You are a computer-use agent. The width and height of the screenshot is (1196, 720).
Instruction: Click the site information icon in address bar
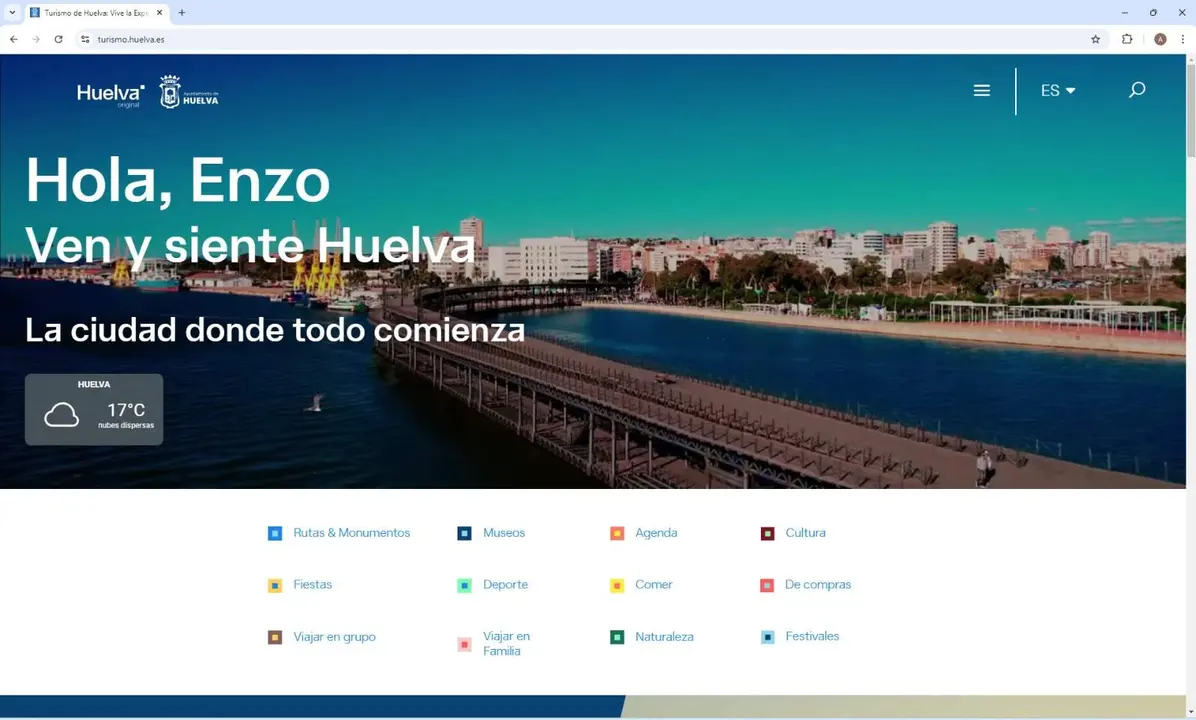85,40
